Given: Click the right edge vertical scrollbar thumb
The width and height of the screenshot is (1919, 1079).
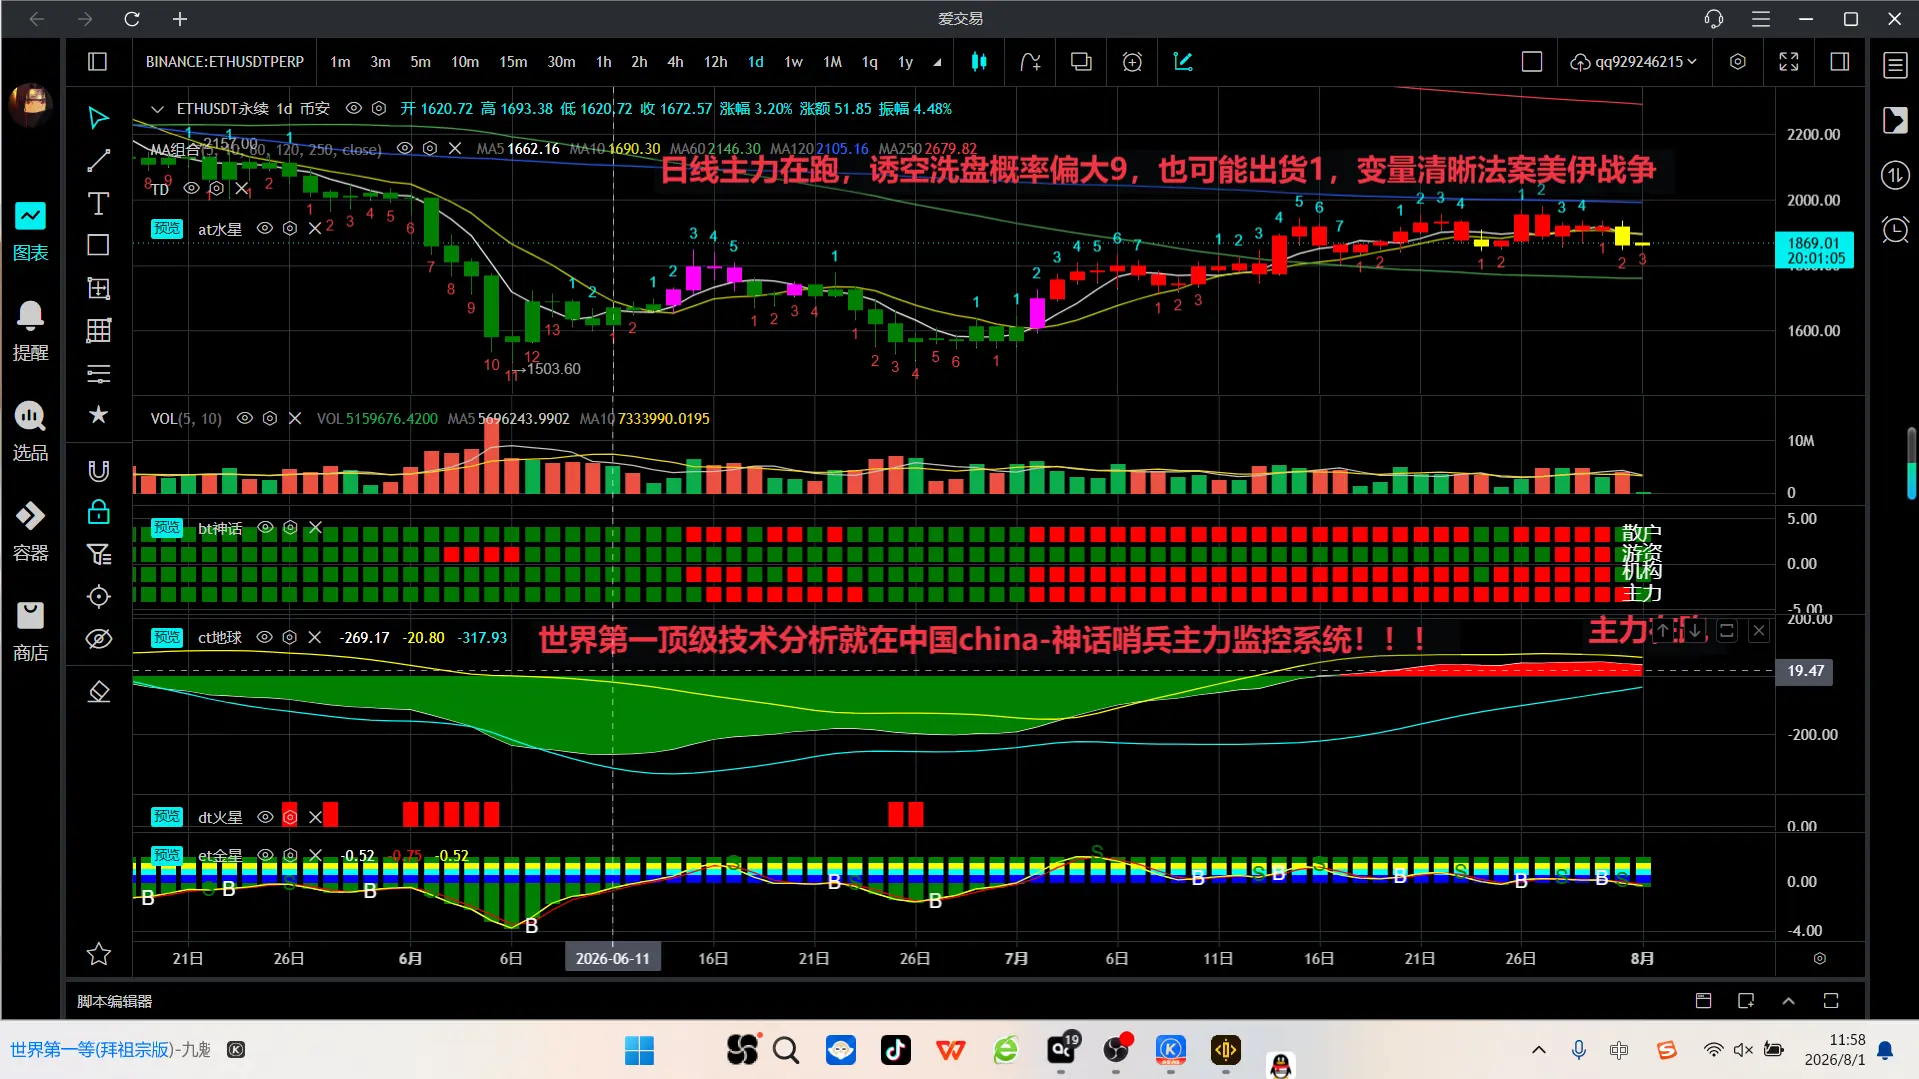Looking at the screenshot, I should [1911, 463].
